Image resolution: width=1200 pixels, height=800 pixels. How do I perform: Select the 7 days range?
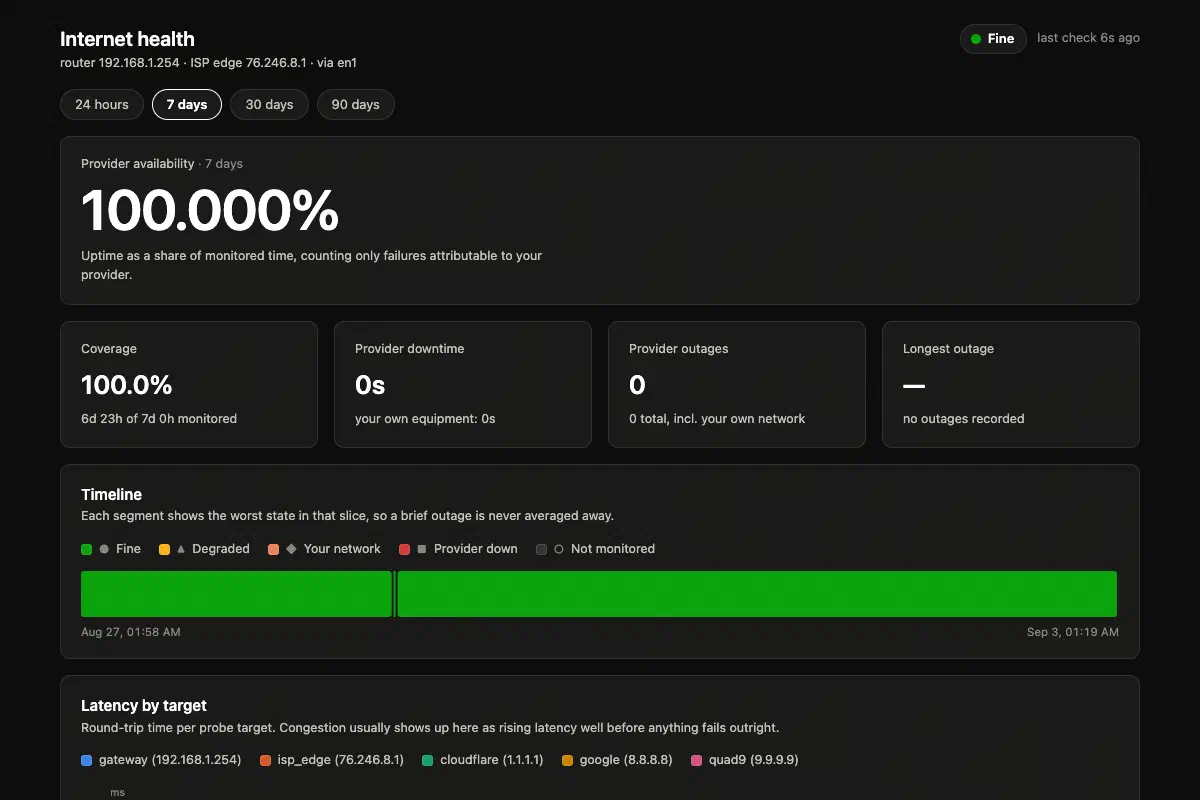[x=187, y=104]
